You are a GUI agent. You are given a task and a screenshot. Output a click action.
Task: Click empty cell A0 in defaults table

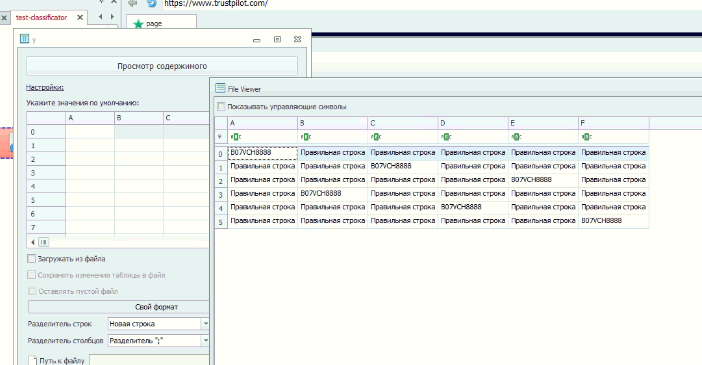[x=90, y=132]
